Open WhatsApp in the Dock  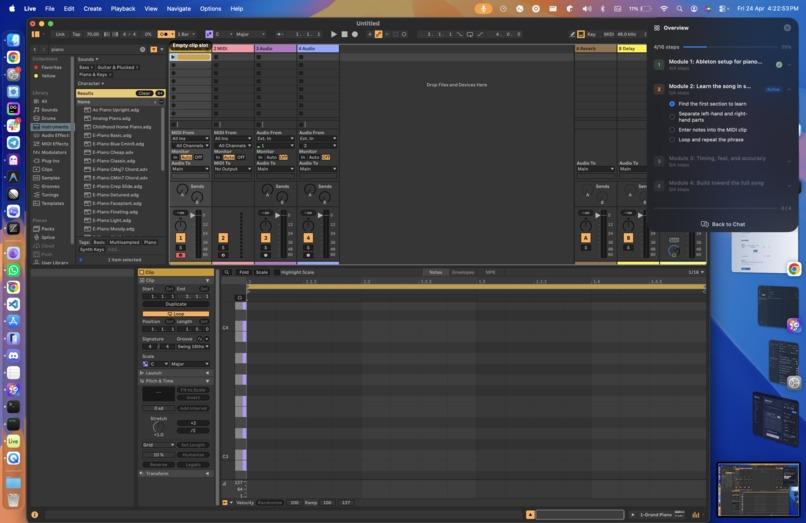(x=13, y=270)
